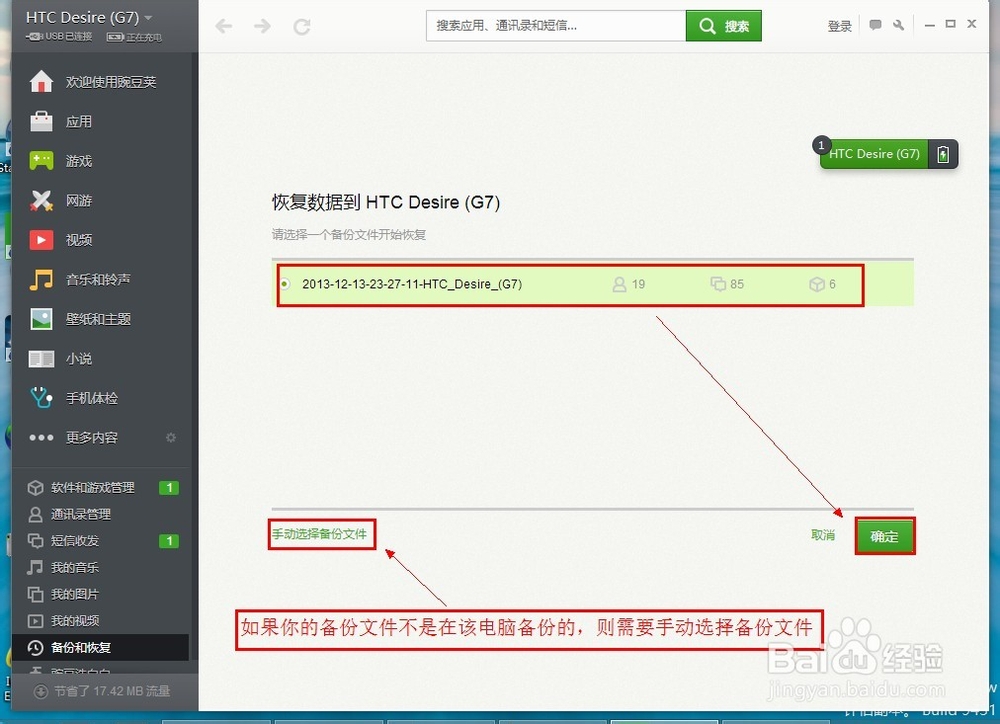This screenshot has width=1000, height=724.
Task: Click the 取消 cancel link
Action: [823, 535]
